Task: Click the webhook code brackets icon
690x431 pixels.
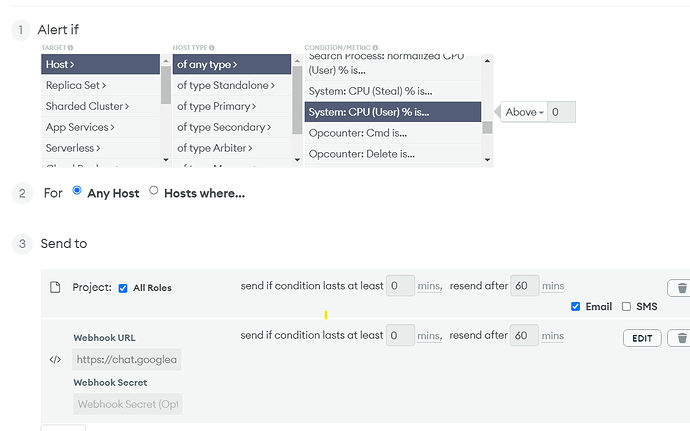Action: click(55, 360)
